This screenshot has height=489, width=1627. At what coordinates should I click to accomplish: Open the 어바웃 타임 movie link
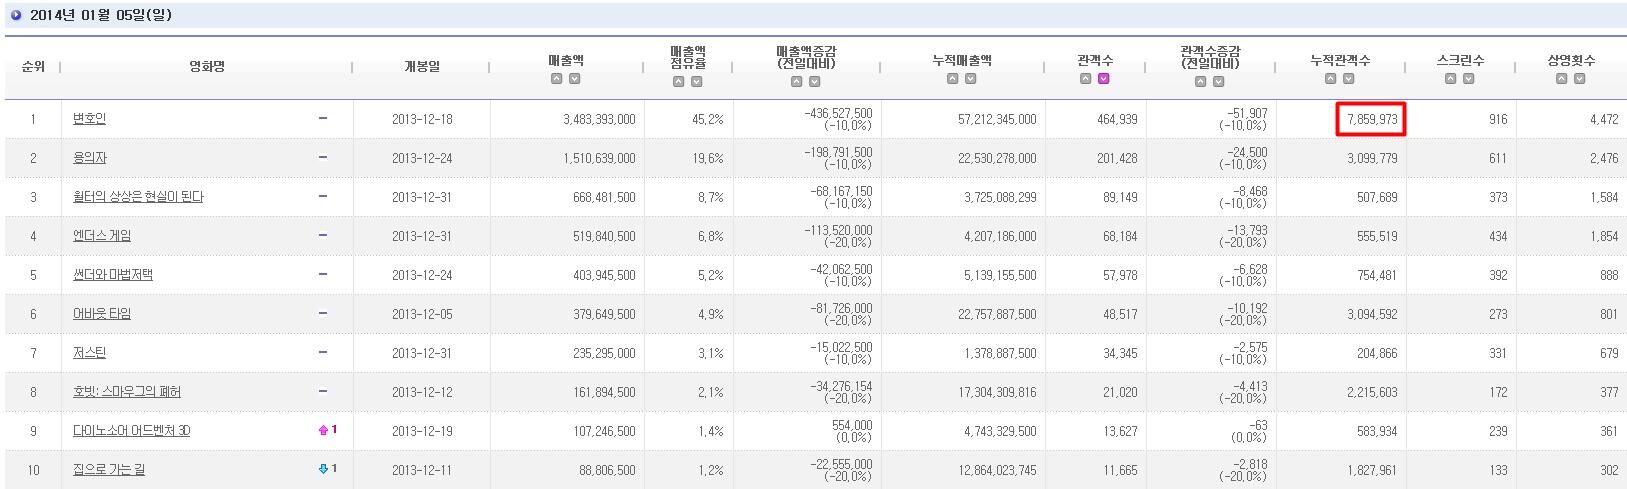click(x=102, y=314)
